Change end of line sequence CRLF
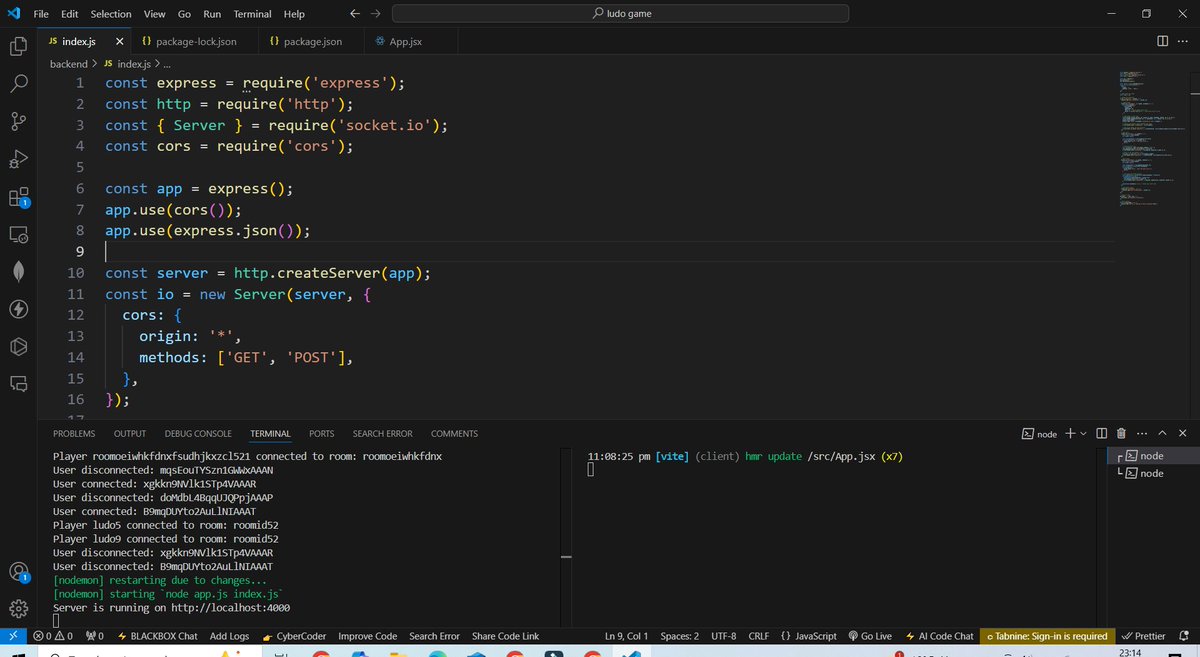Image resolution: width=1200 pixels, height=657 pixels. pos(758,636)
